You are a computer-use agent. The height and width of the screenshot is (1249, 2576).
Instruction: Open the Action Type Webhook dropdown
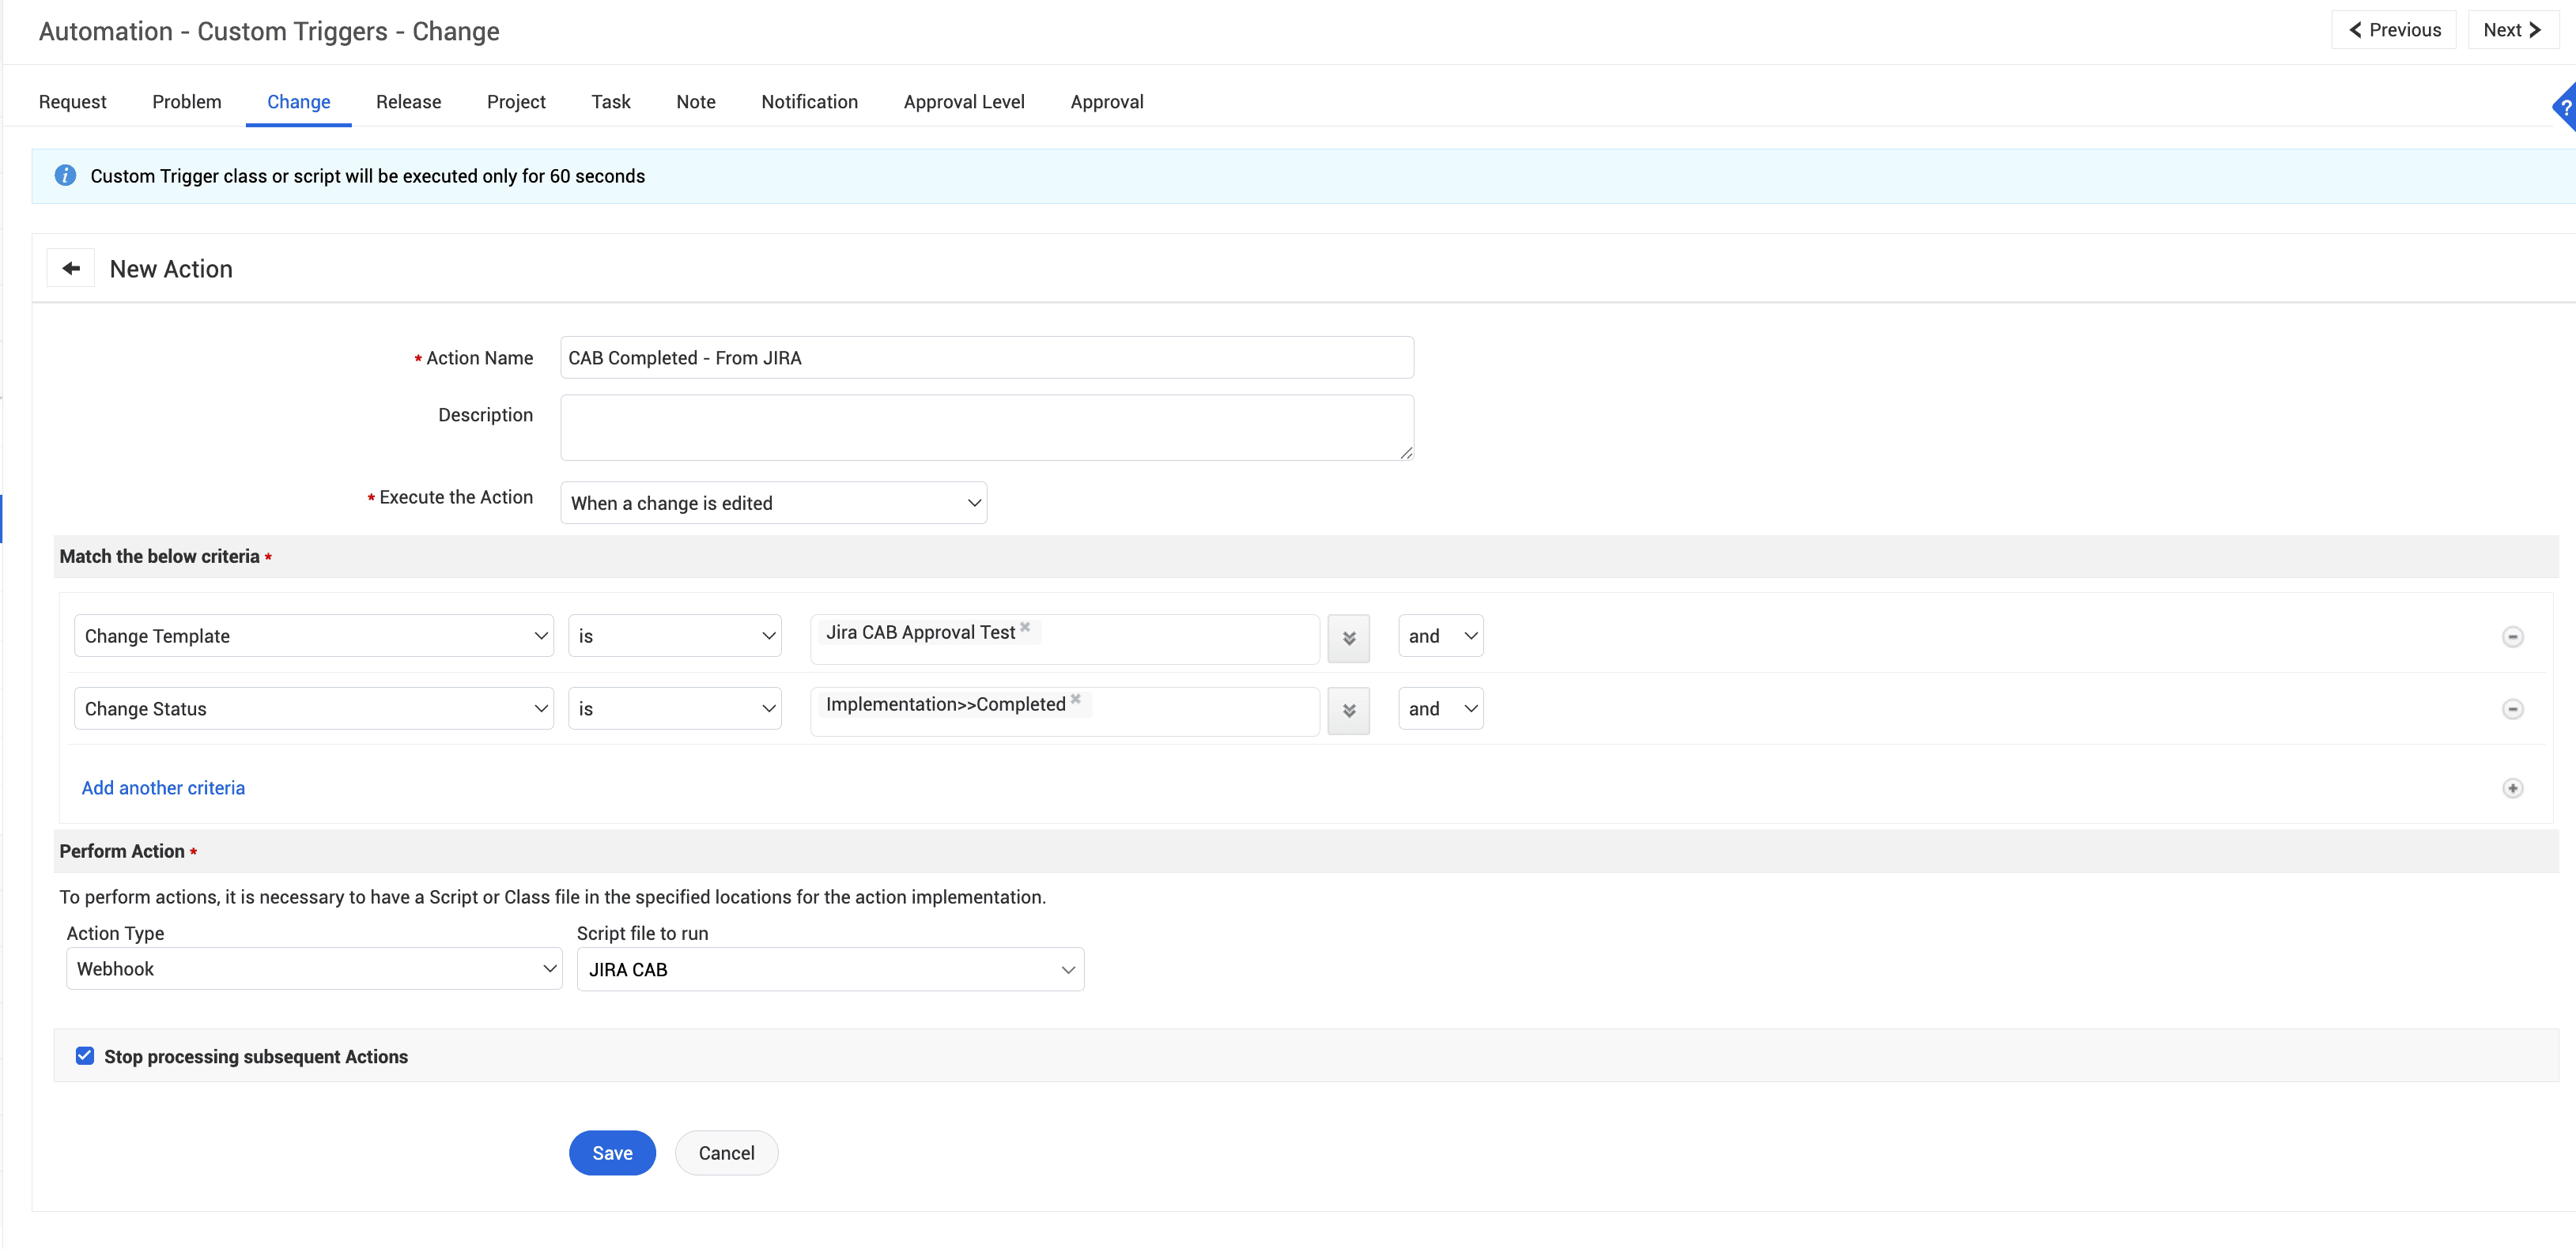point(314,969)
